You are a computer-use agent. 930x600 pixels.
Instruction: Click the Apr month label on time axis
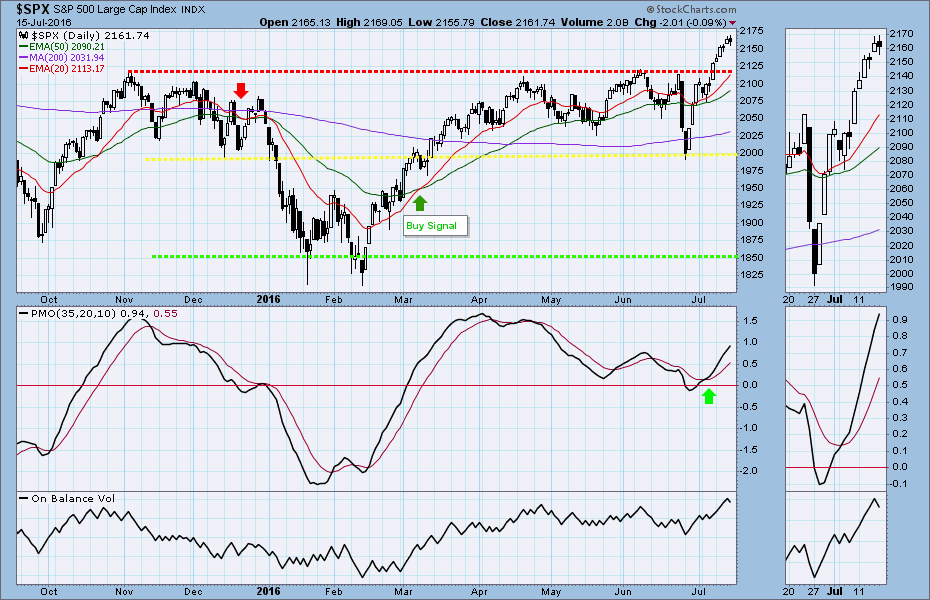479,298
